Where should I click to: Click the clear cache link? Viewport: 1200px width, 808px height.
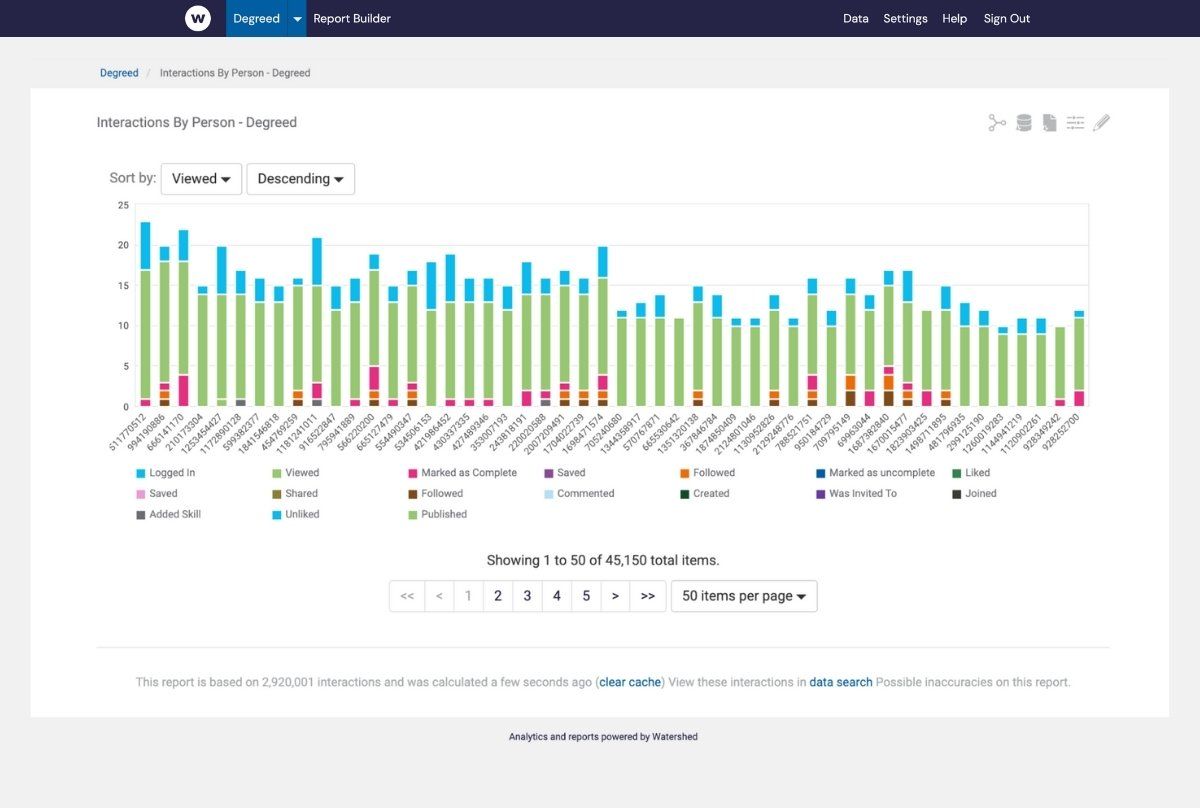click(x=630, y=681)
